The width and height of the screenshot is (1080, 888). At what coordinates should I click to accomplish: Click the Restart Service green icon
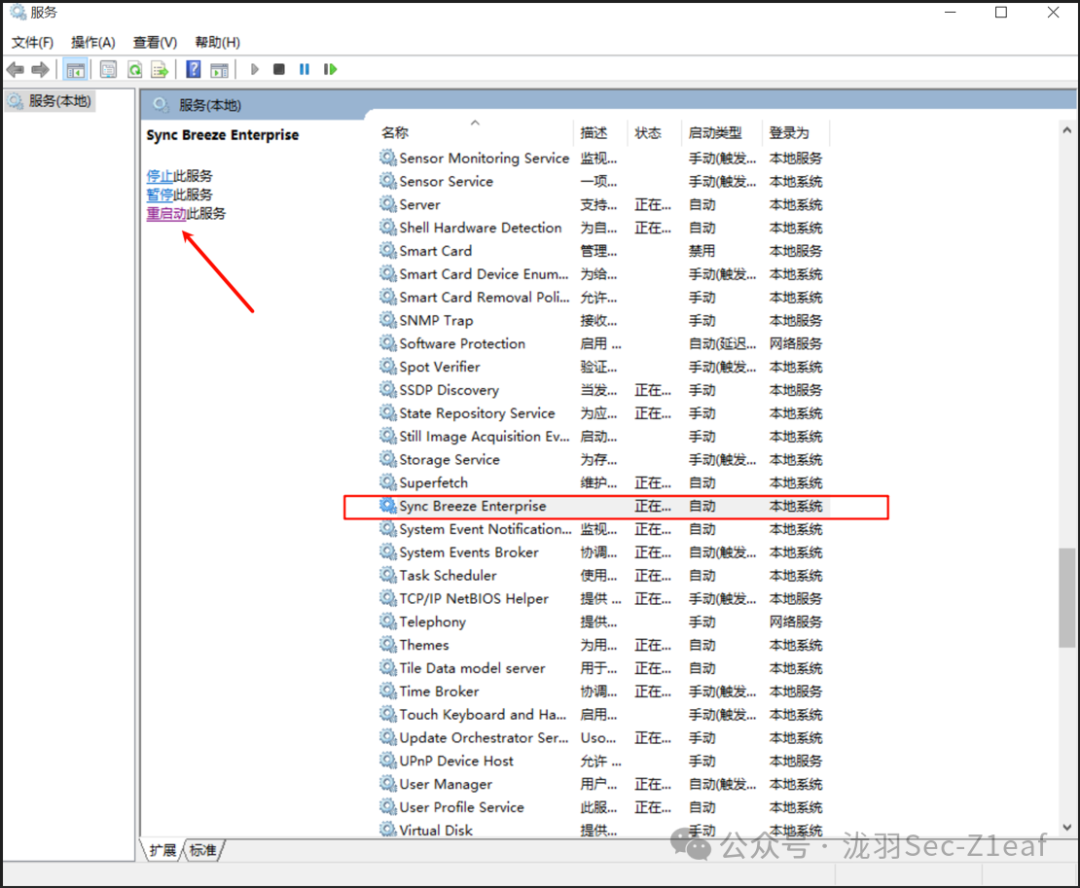coord(331,70)
